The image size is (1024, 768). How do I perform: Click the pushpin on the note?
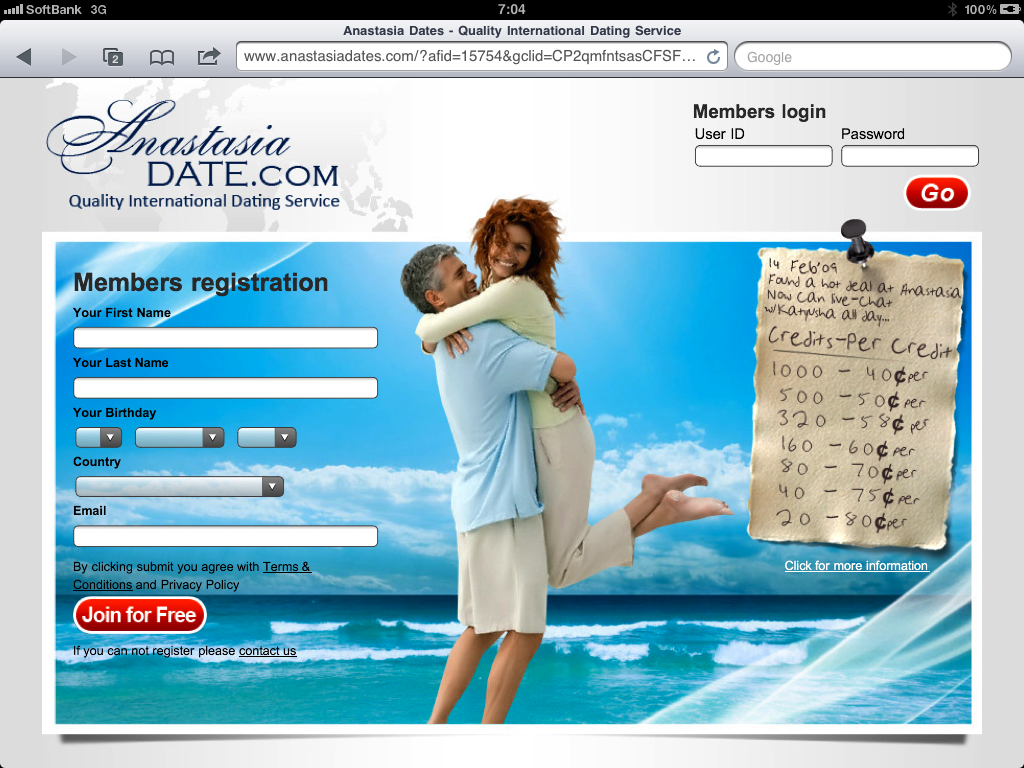click(856, 242)
